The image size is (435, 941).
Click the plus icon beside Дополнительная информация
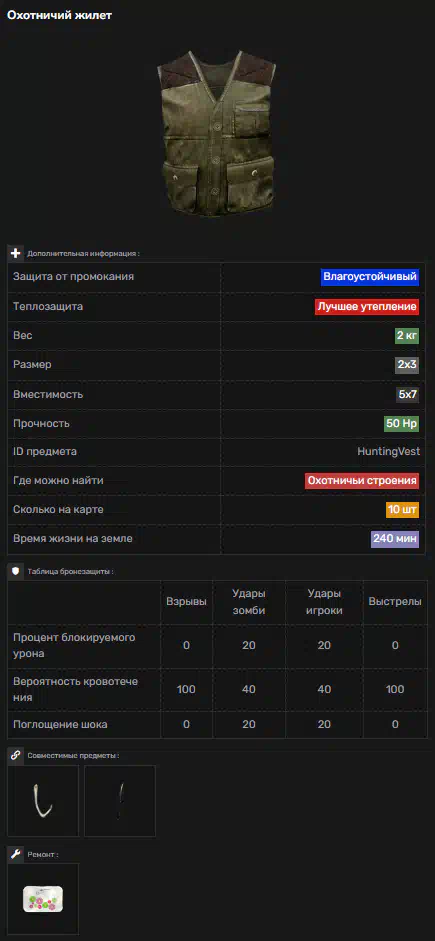pyautogui.click(x=16, y=253)
